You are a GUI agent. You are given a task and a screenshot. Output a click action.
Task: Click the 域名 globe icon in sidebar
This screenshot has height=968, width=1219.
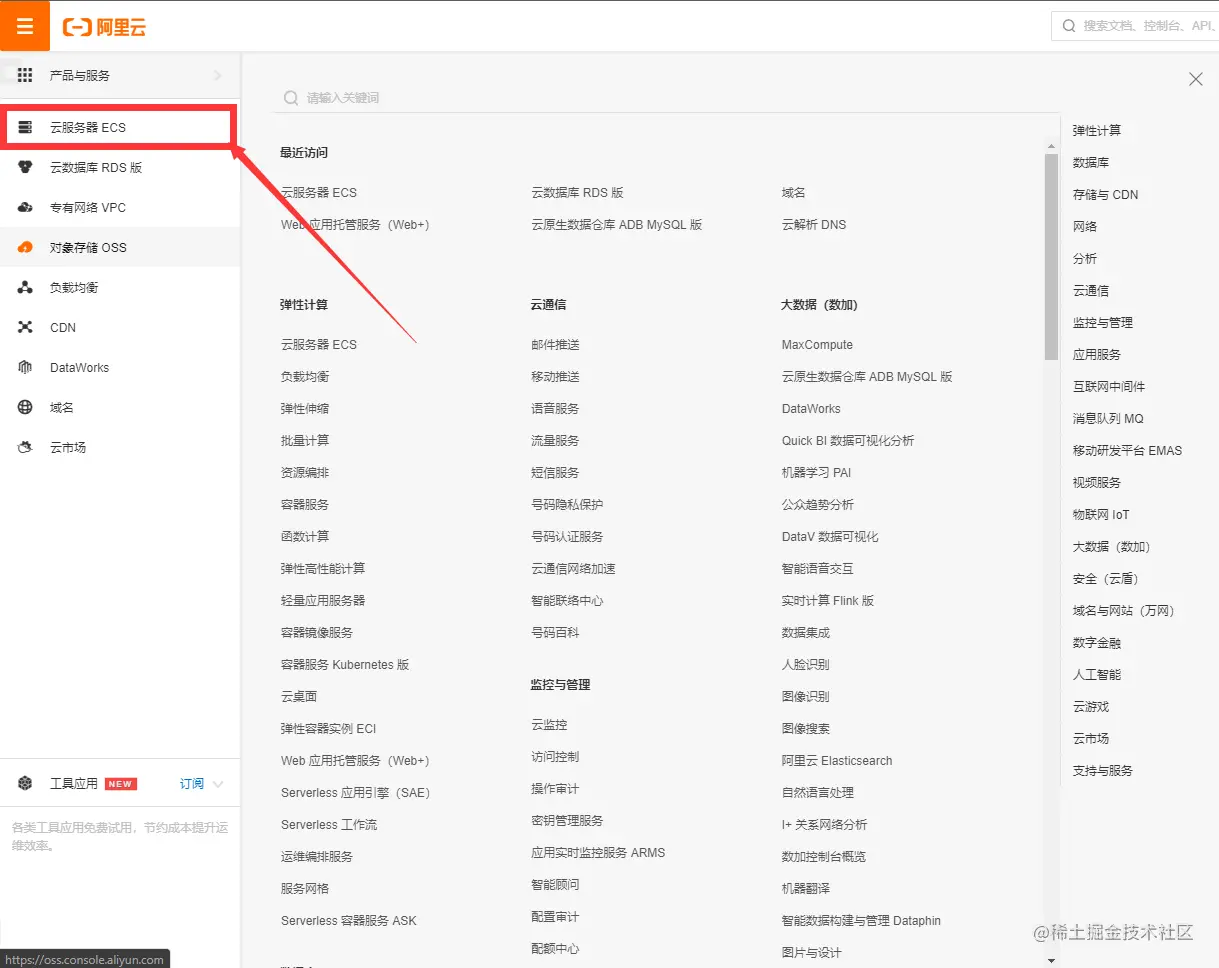click(x=26, y=407)
